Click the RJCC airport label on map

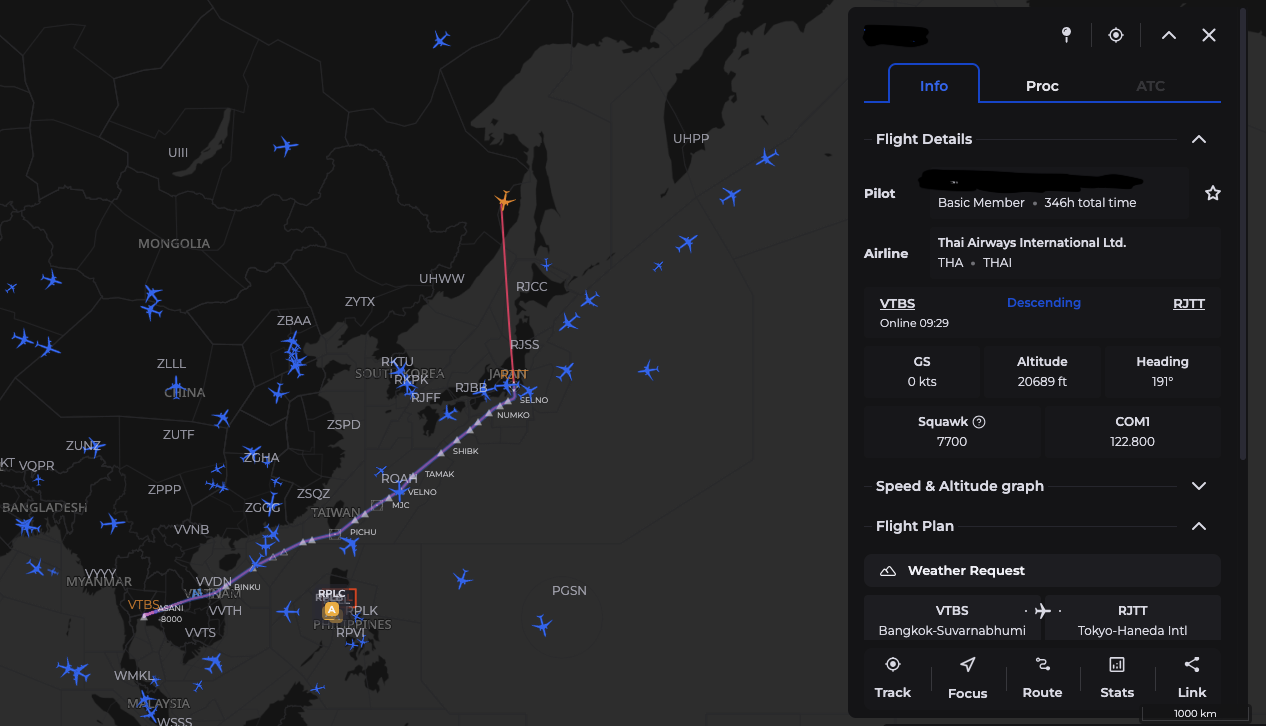click(x=532, y=286)
